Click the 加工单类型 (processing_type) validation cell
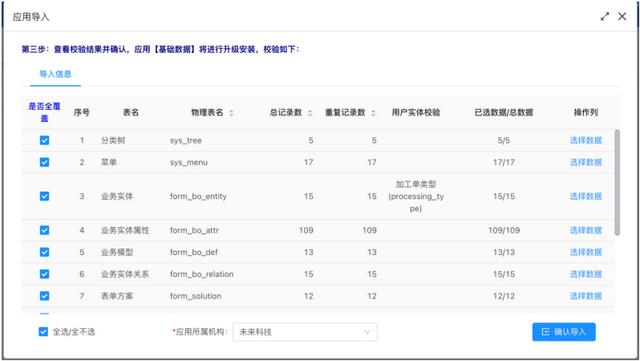The height and width of the screenshot is (361, 640). pos(416,196)
